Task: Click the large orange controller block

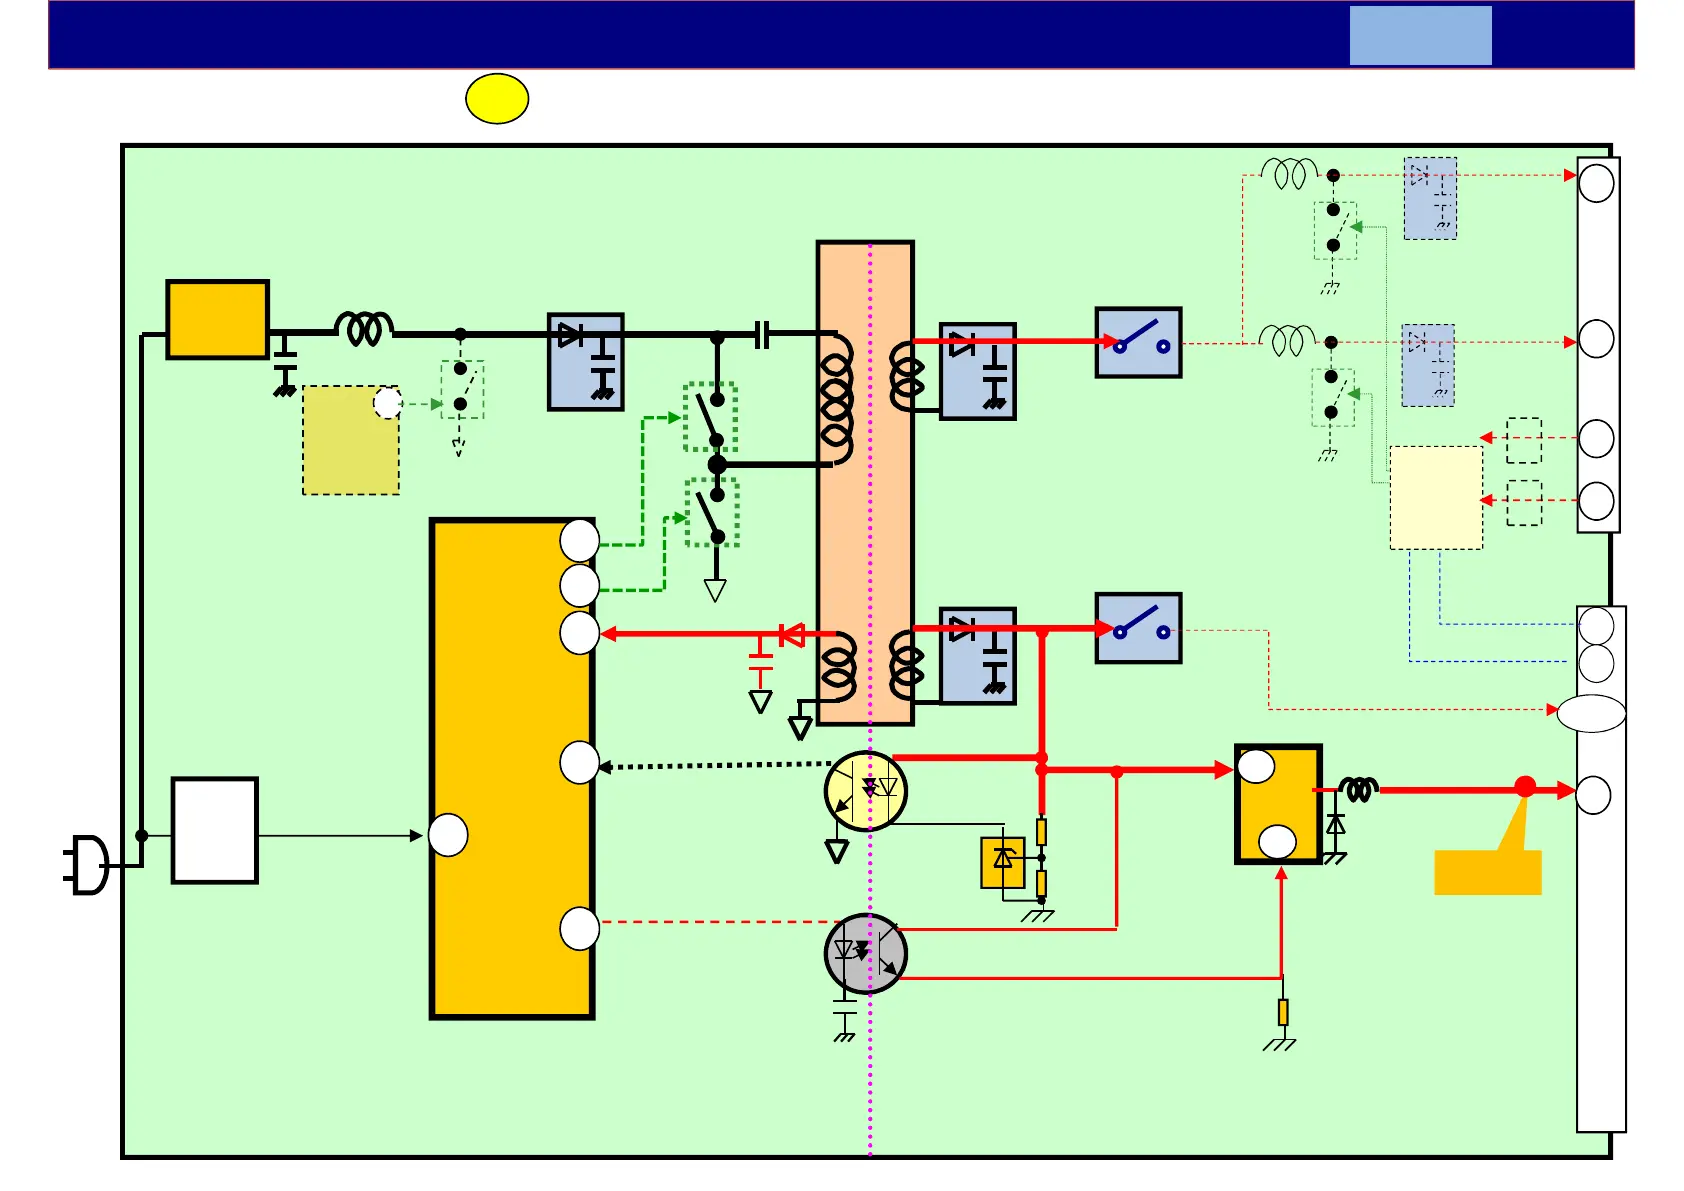Action: pyautogui.click(x=512, y=769)
